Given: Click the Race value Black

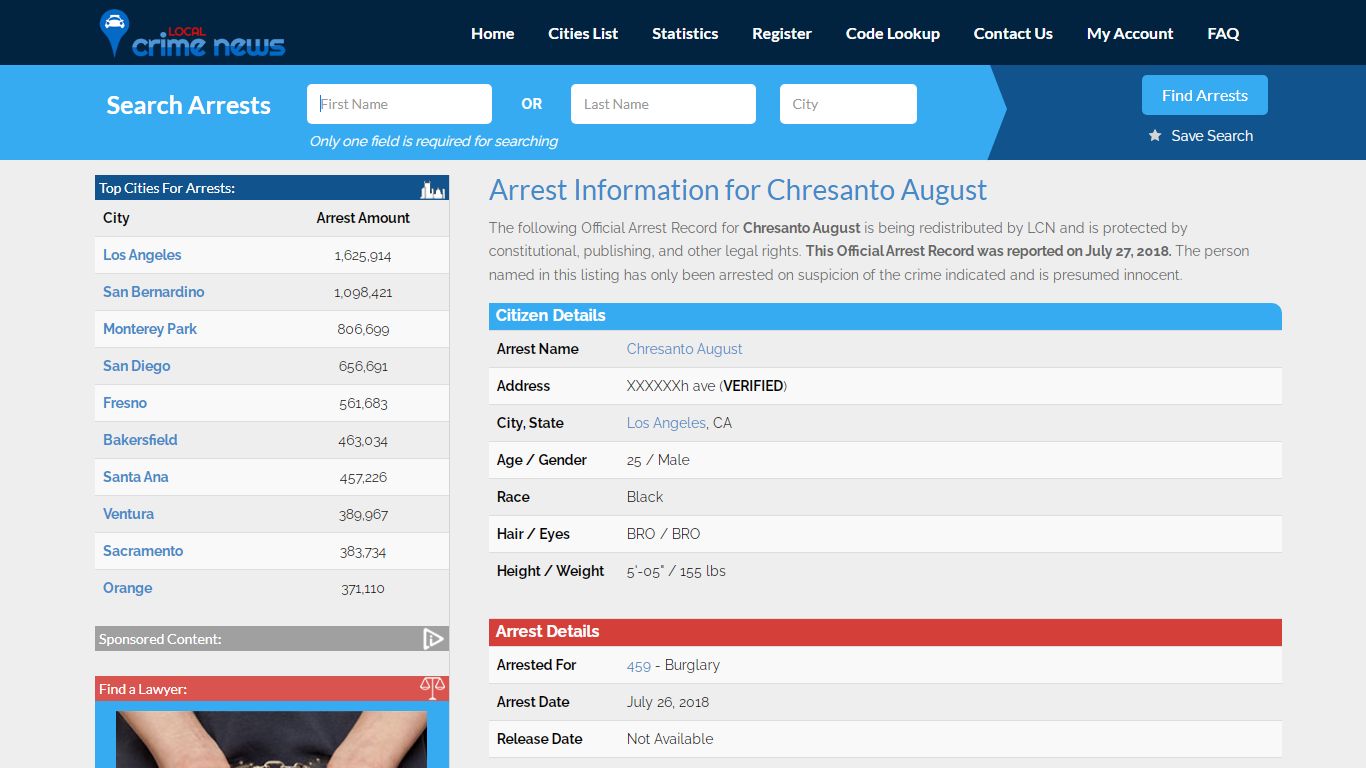Looking at the screenshot, I should click(645, 497).
